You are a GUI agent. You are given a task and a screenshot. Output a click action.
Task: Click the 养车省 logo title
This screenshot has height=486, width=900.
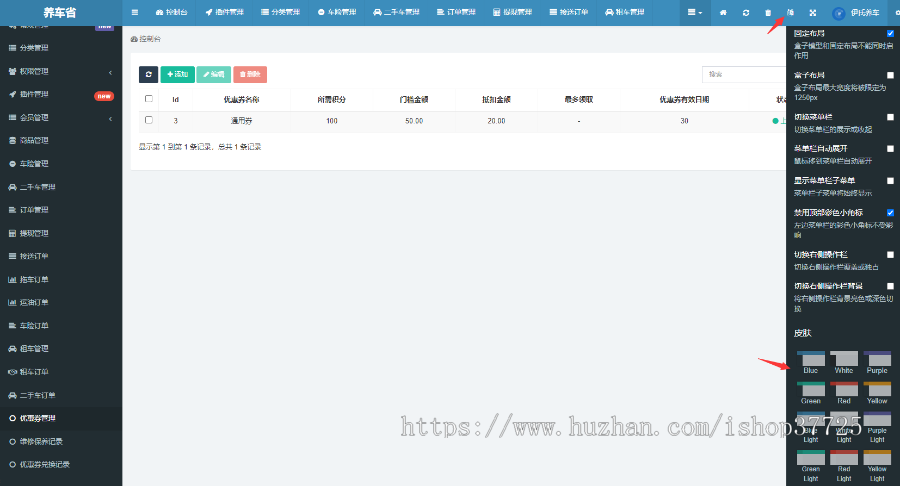[60, 13]
